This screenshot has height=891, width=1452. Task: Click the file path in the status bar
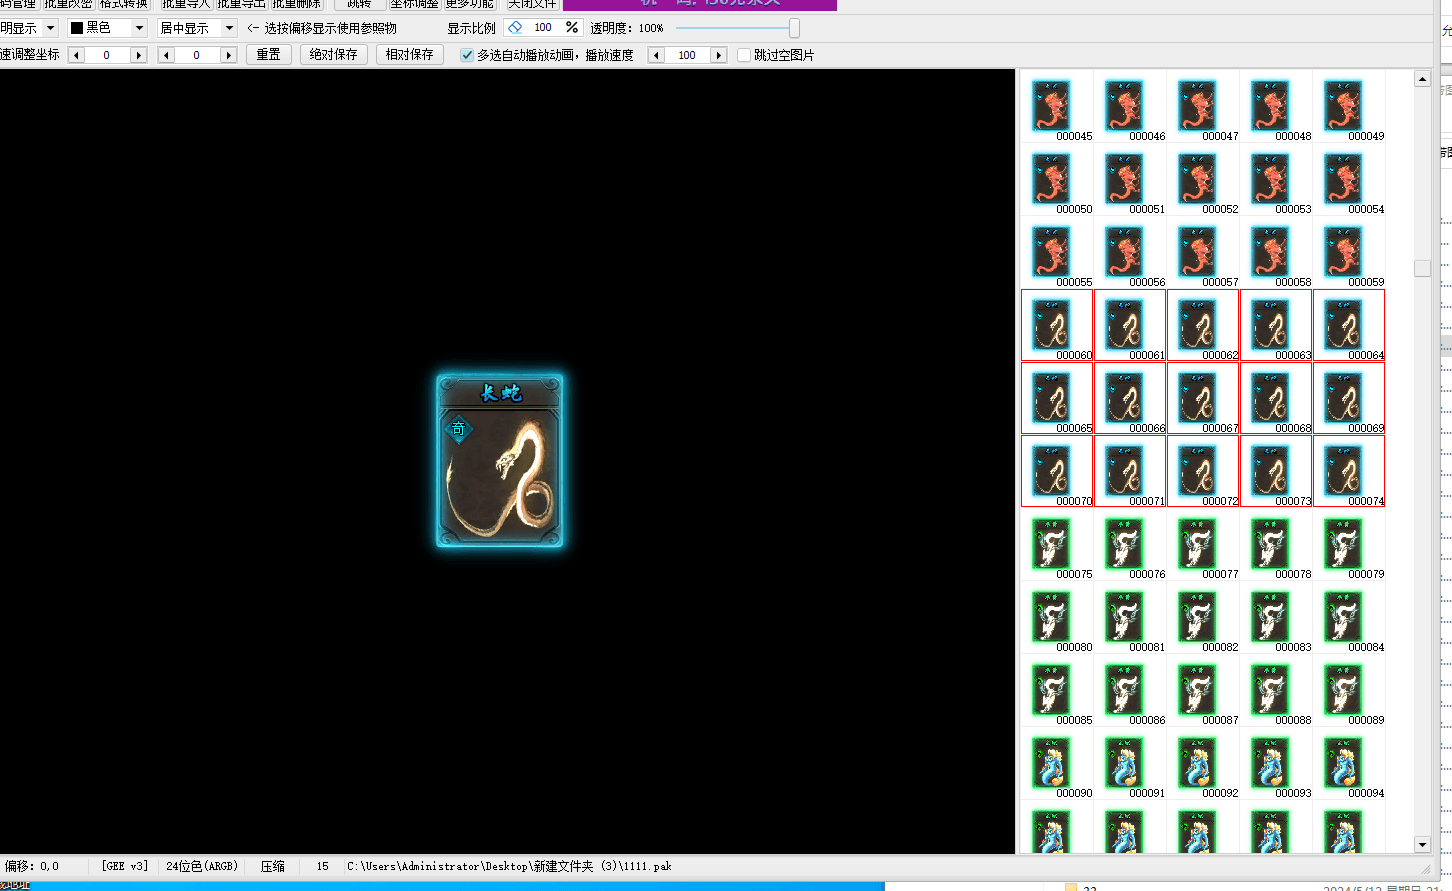(x=509, y=866)
